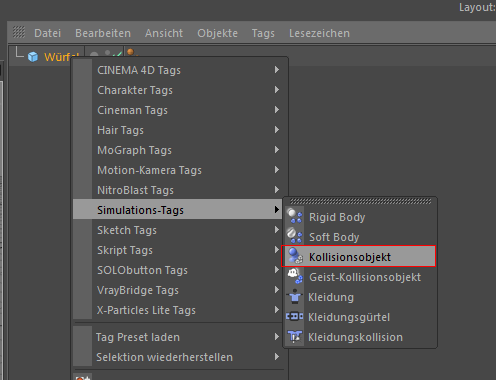Choose the Kollisionsobjekt tag
This screenshot has width=496, height=380.
click(359, 256)
